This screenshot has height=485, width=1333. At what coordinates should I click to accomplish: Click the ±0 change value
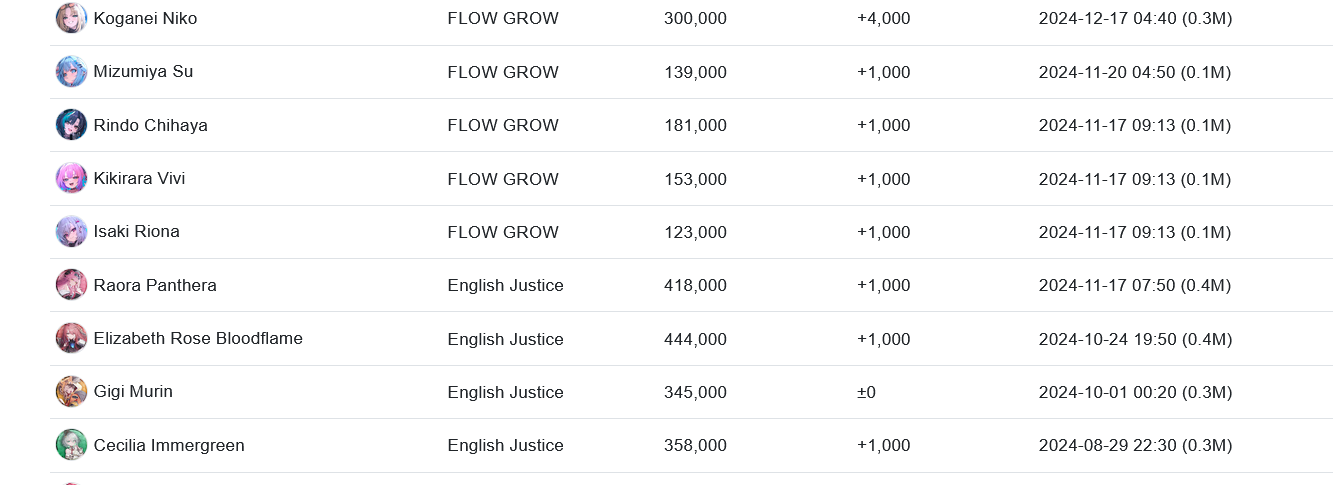click(866, 392)
